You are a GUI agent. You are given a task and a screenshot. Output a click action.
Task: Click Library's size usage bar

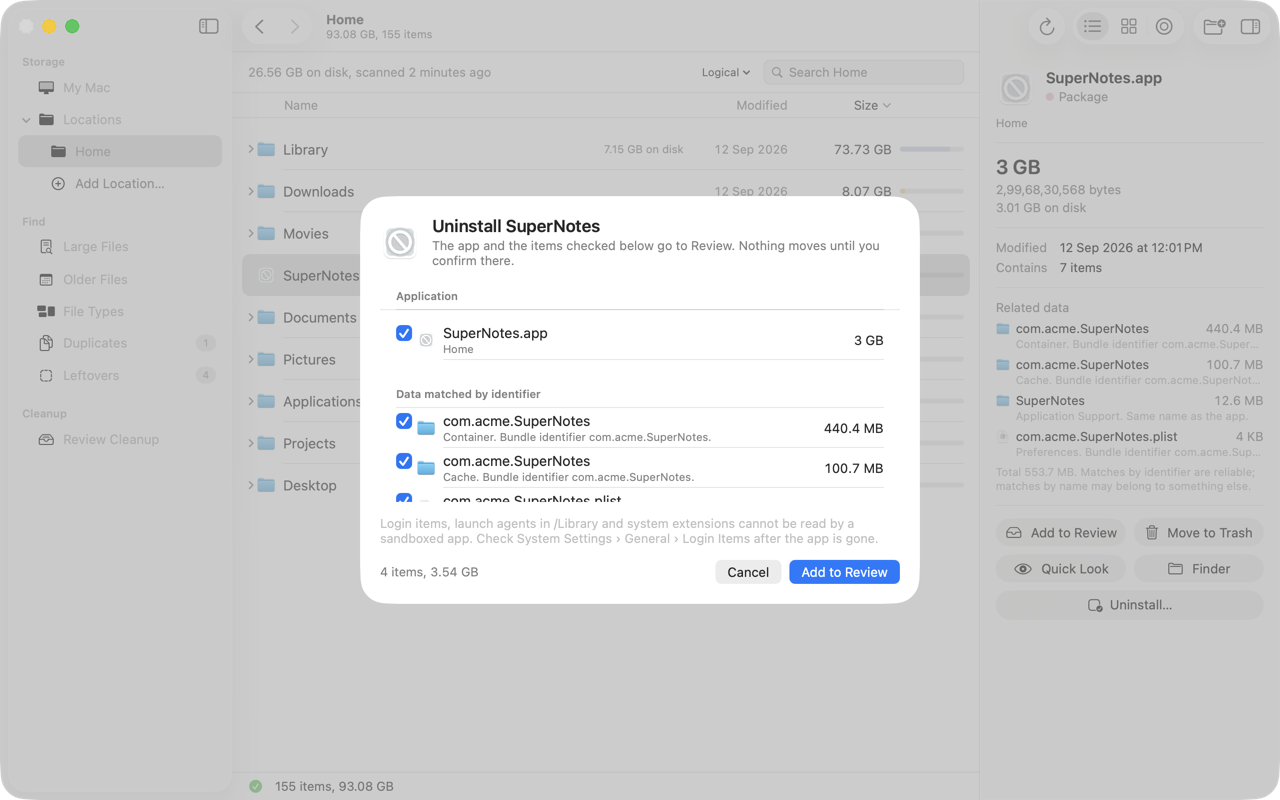pos(931,149)
